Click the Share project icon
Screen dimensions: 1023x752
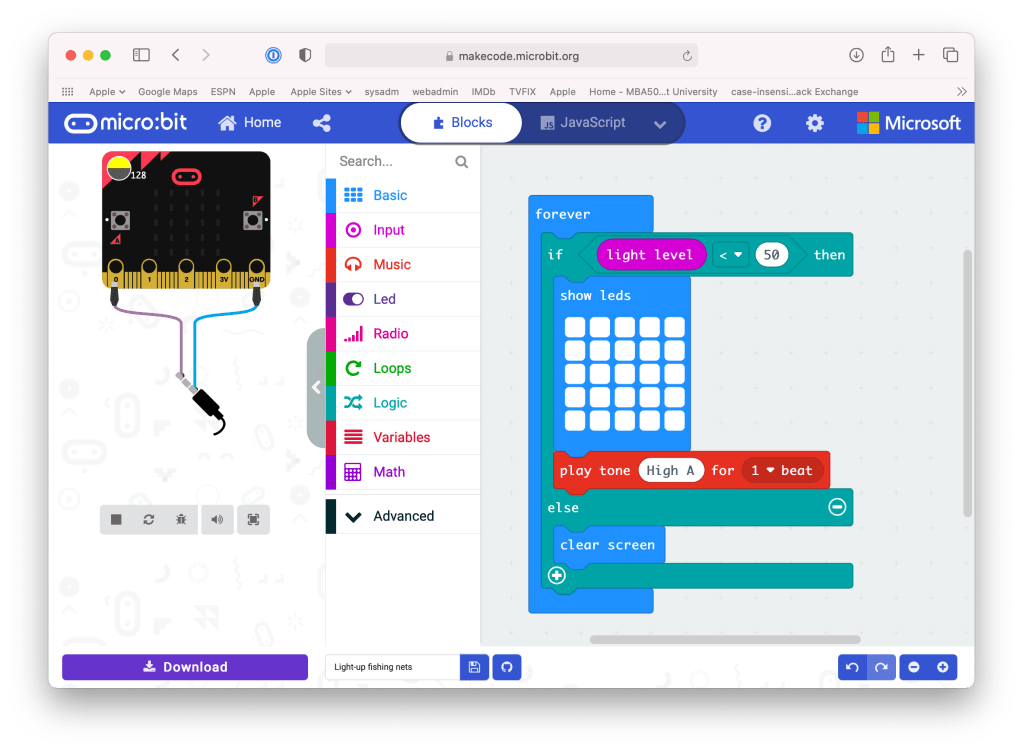[x=322, y=123]
